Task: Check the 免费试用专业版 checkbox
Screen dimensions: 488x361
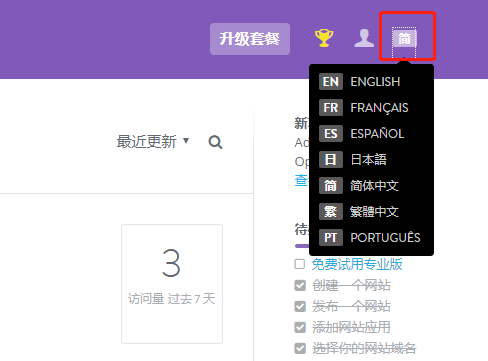Action: (x=300, y=264)
